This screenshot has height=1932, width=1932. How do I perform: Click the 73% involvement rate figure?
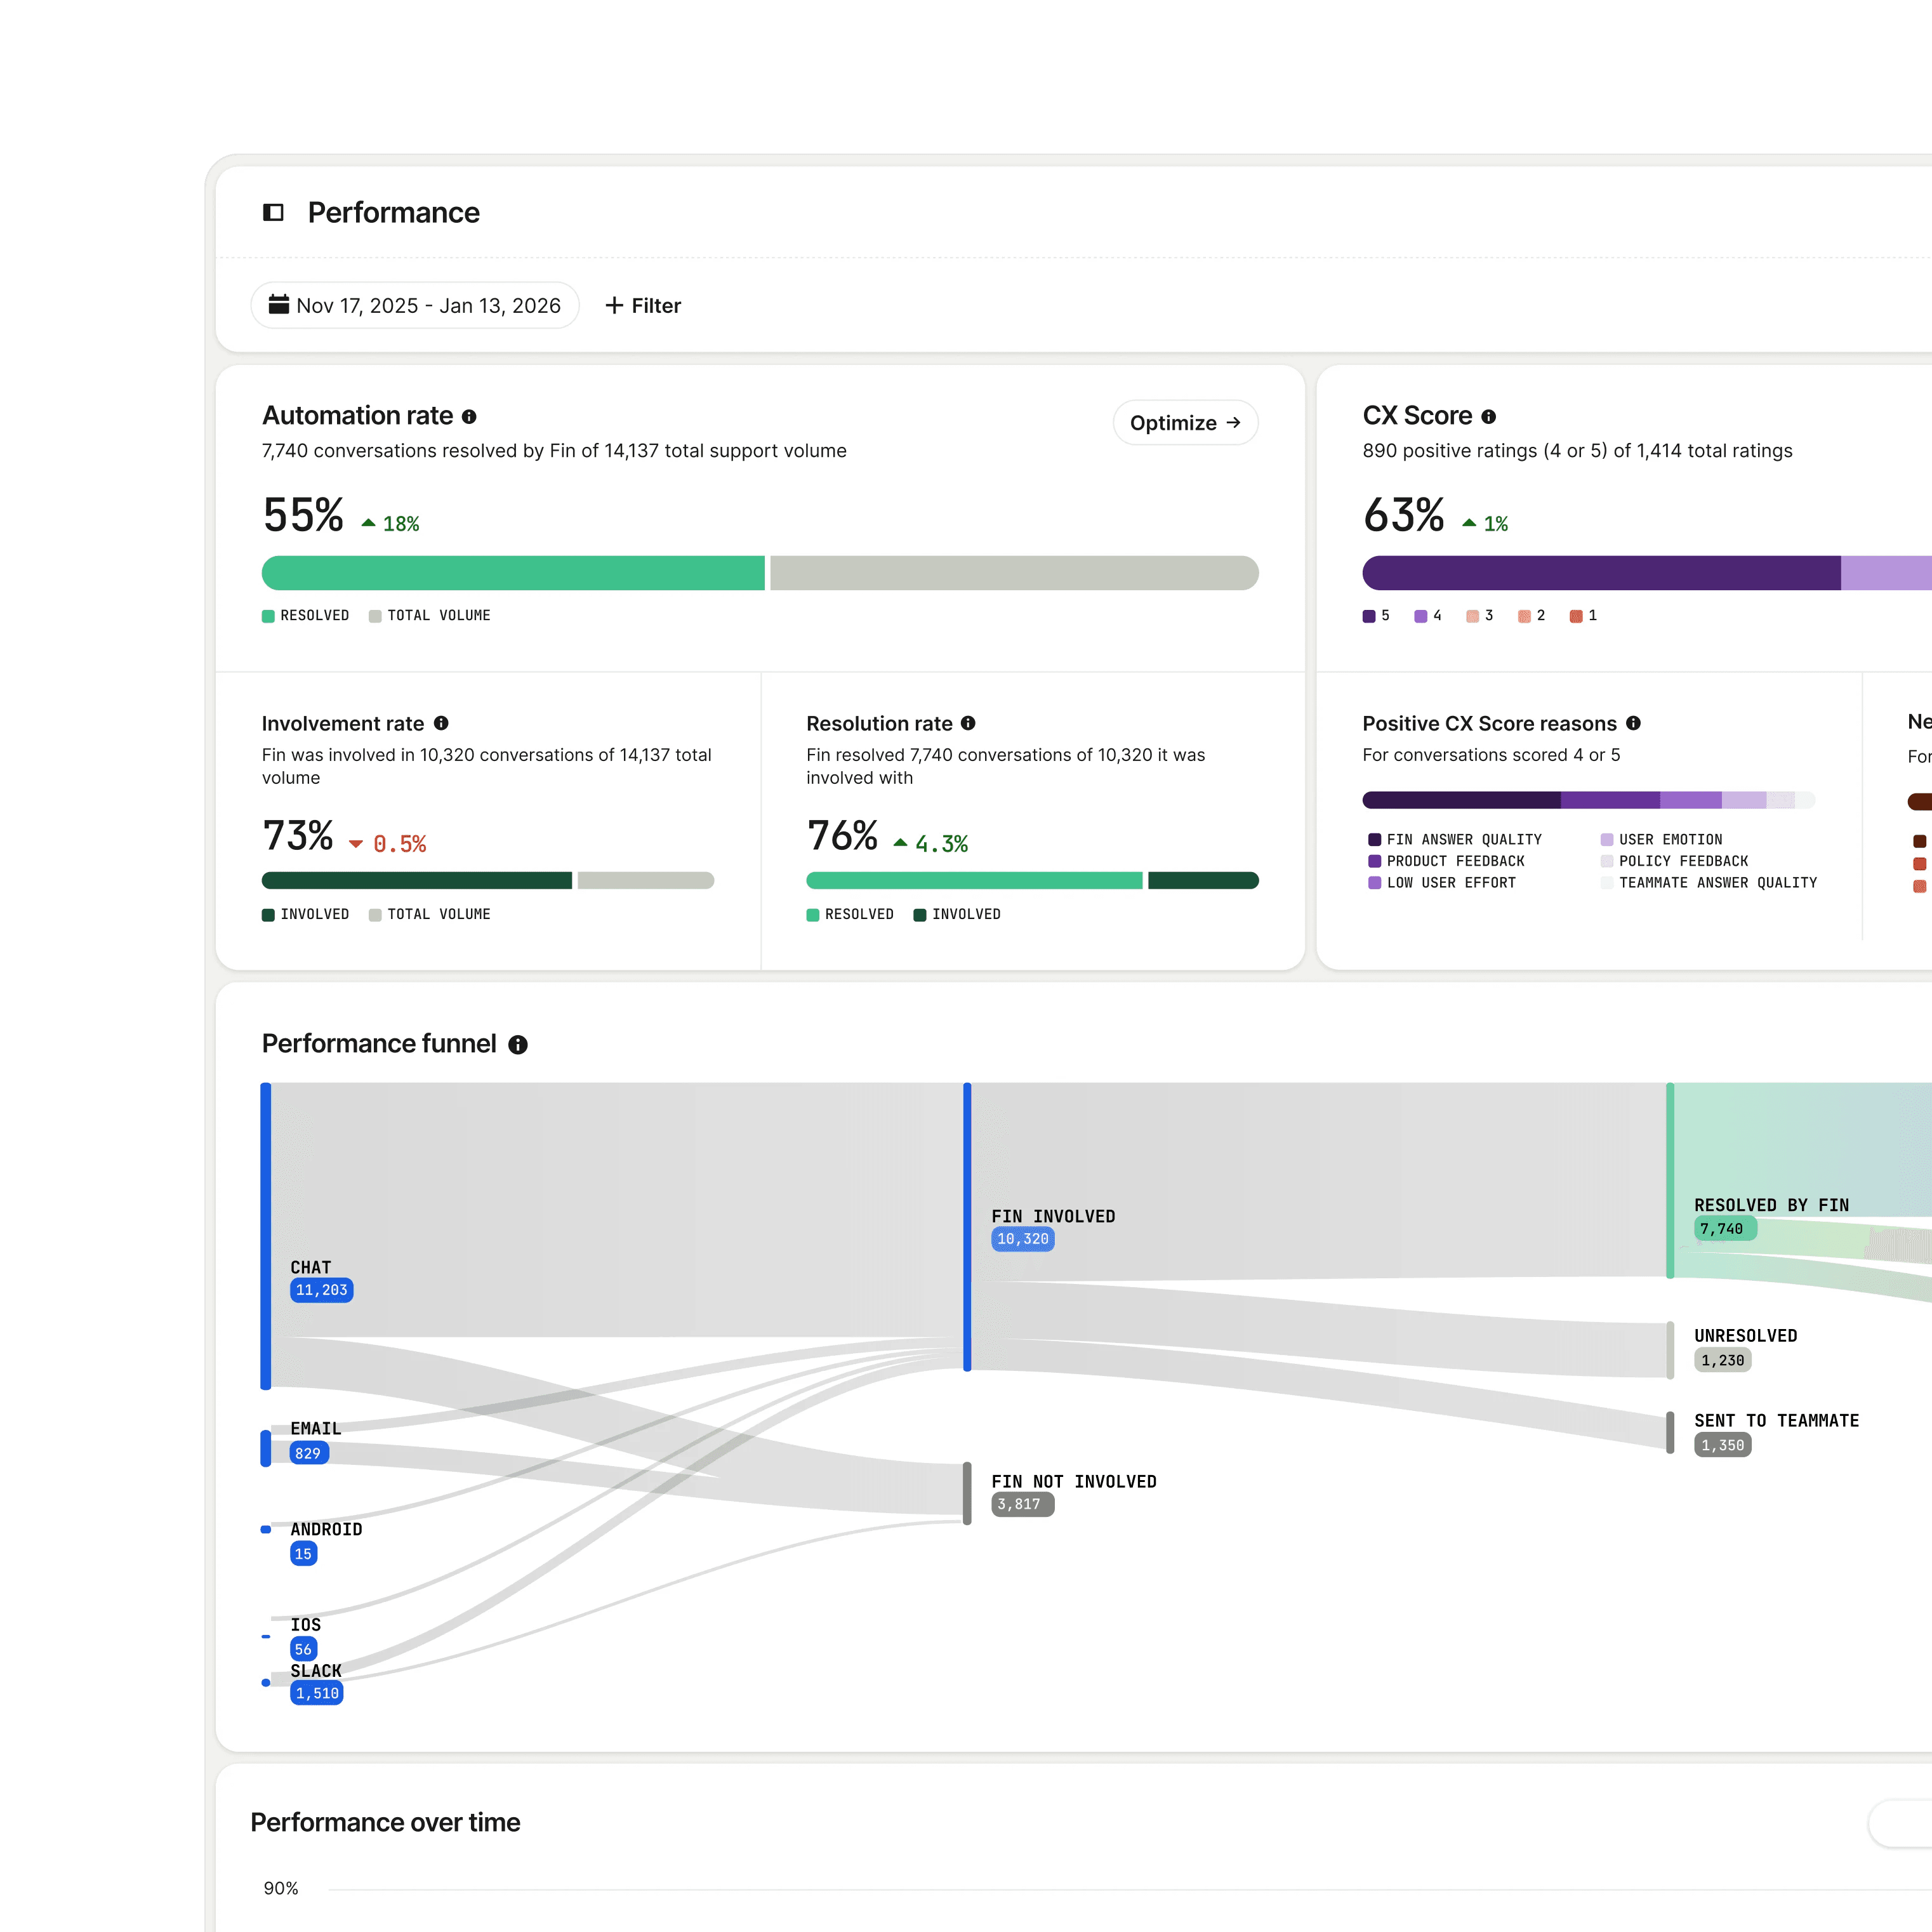point(298,836)
